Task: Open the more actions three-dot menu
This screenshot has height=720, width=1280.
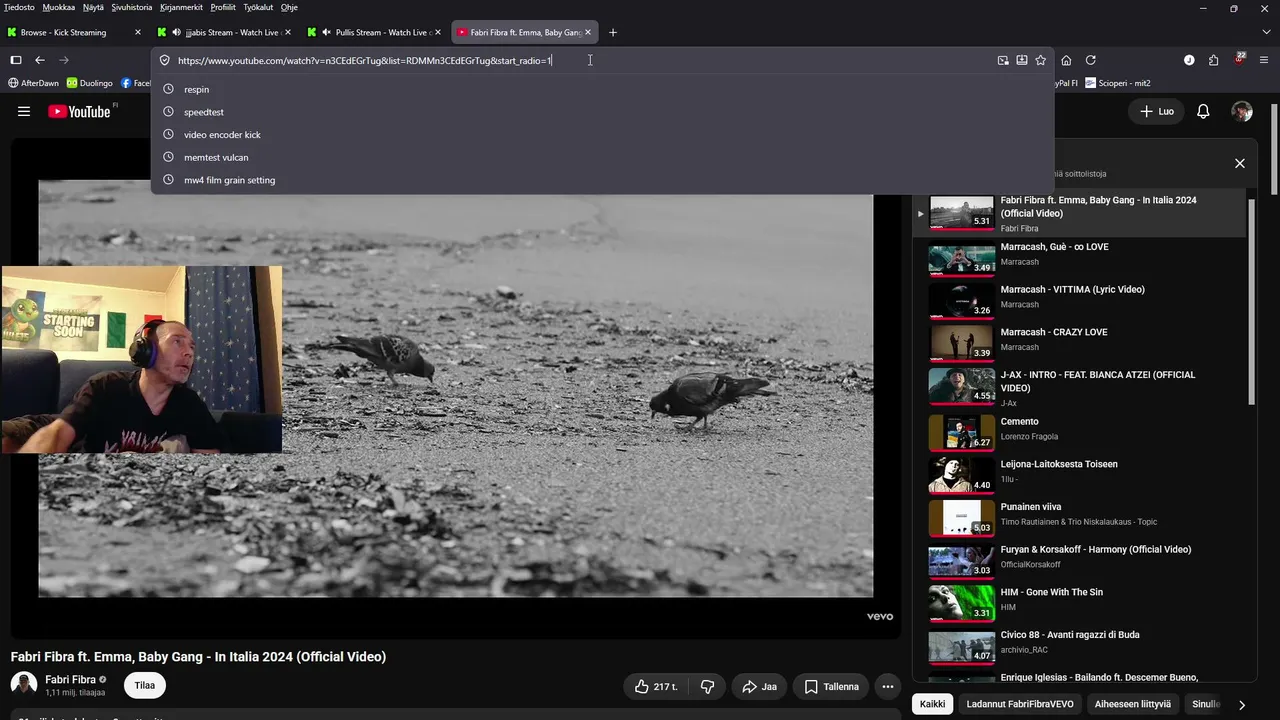Action: pyautogui.click(x=887, y=687)
